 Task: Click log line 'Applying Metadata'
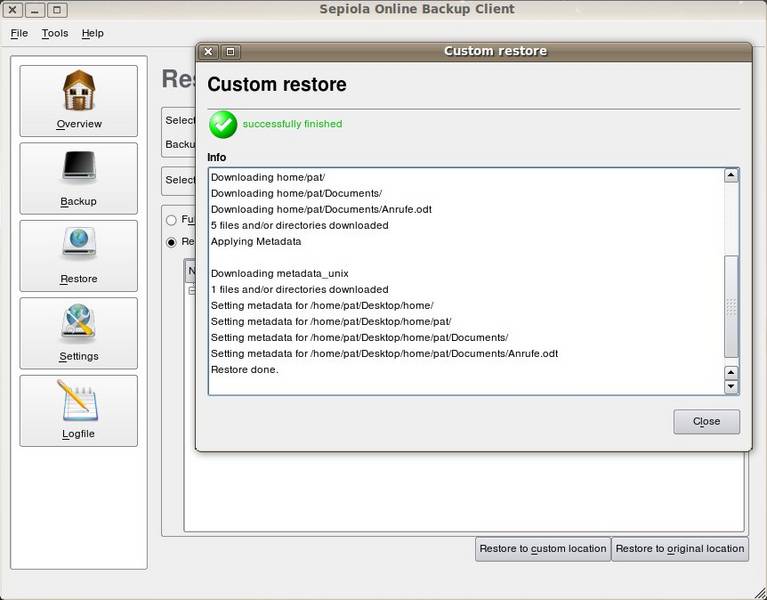point(256,242)
